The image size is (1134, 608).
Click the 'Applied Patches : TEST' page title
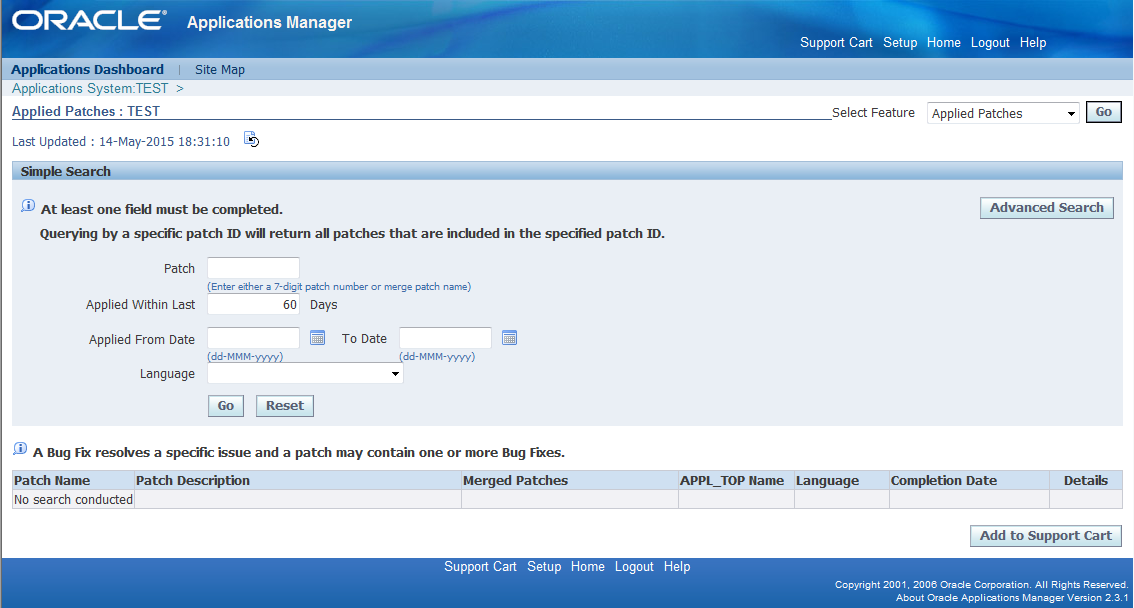point(86,111)
